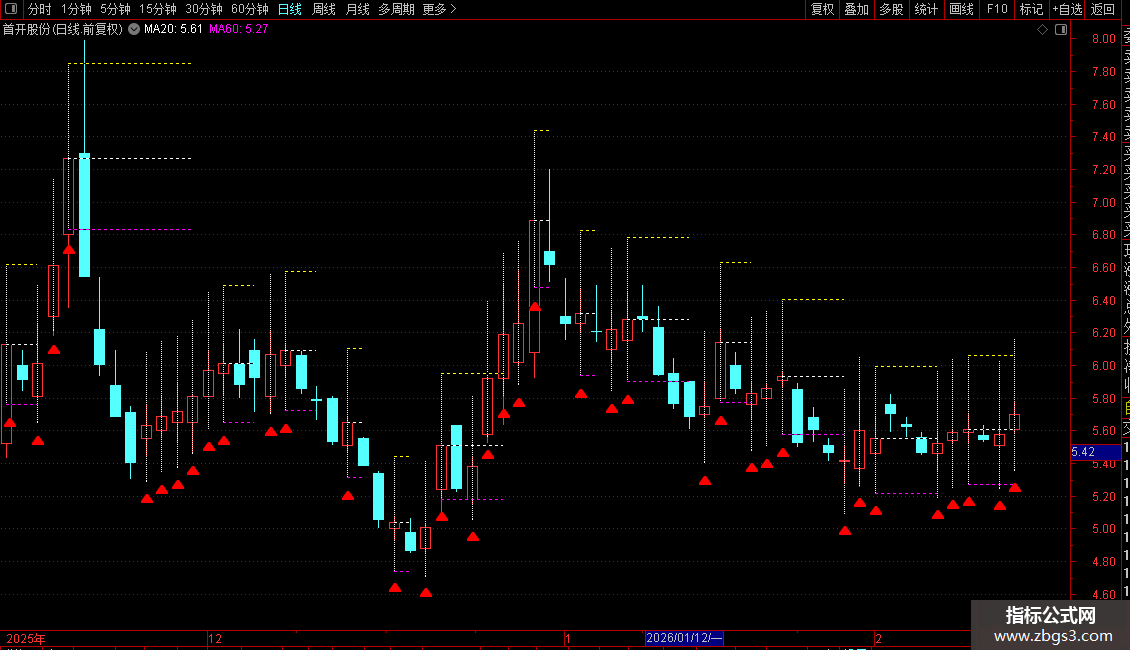The height and width of the screenshot is (650, 1130).
Task: Click the MA20: 5.61 indicator label
Action: click(x=173, y=29)
